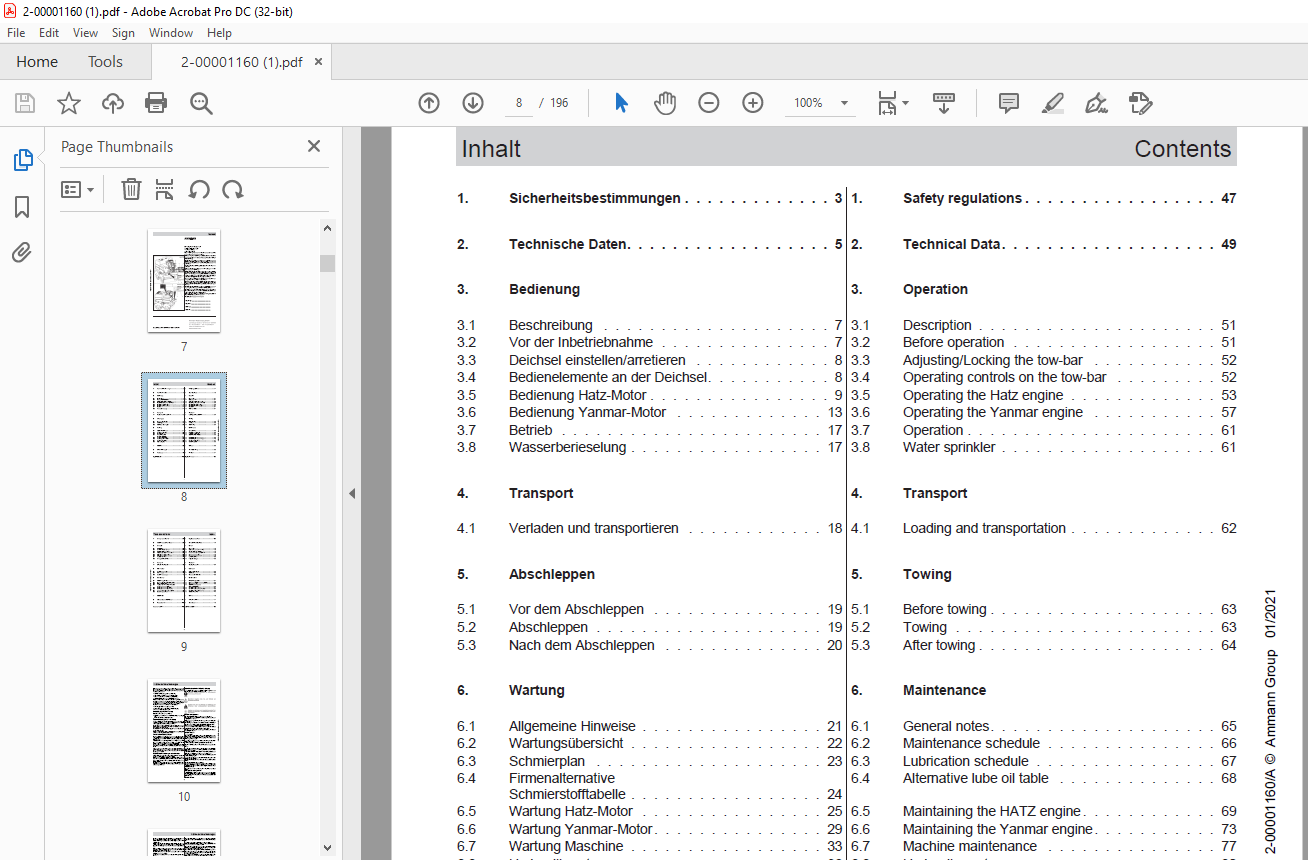This screenshot has width=1308, height=860.
Task: Click thumbnail panel scroll up arrow
Action: tap(328, 228)
